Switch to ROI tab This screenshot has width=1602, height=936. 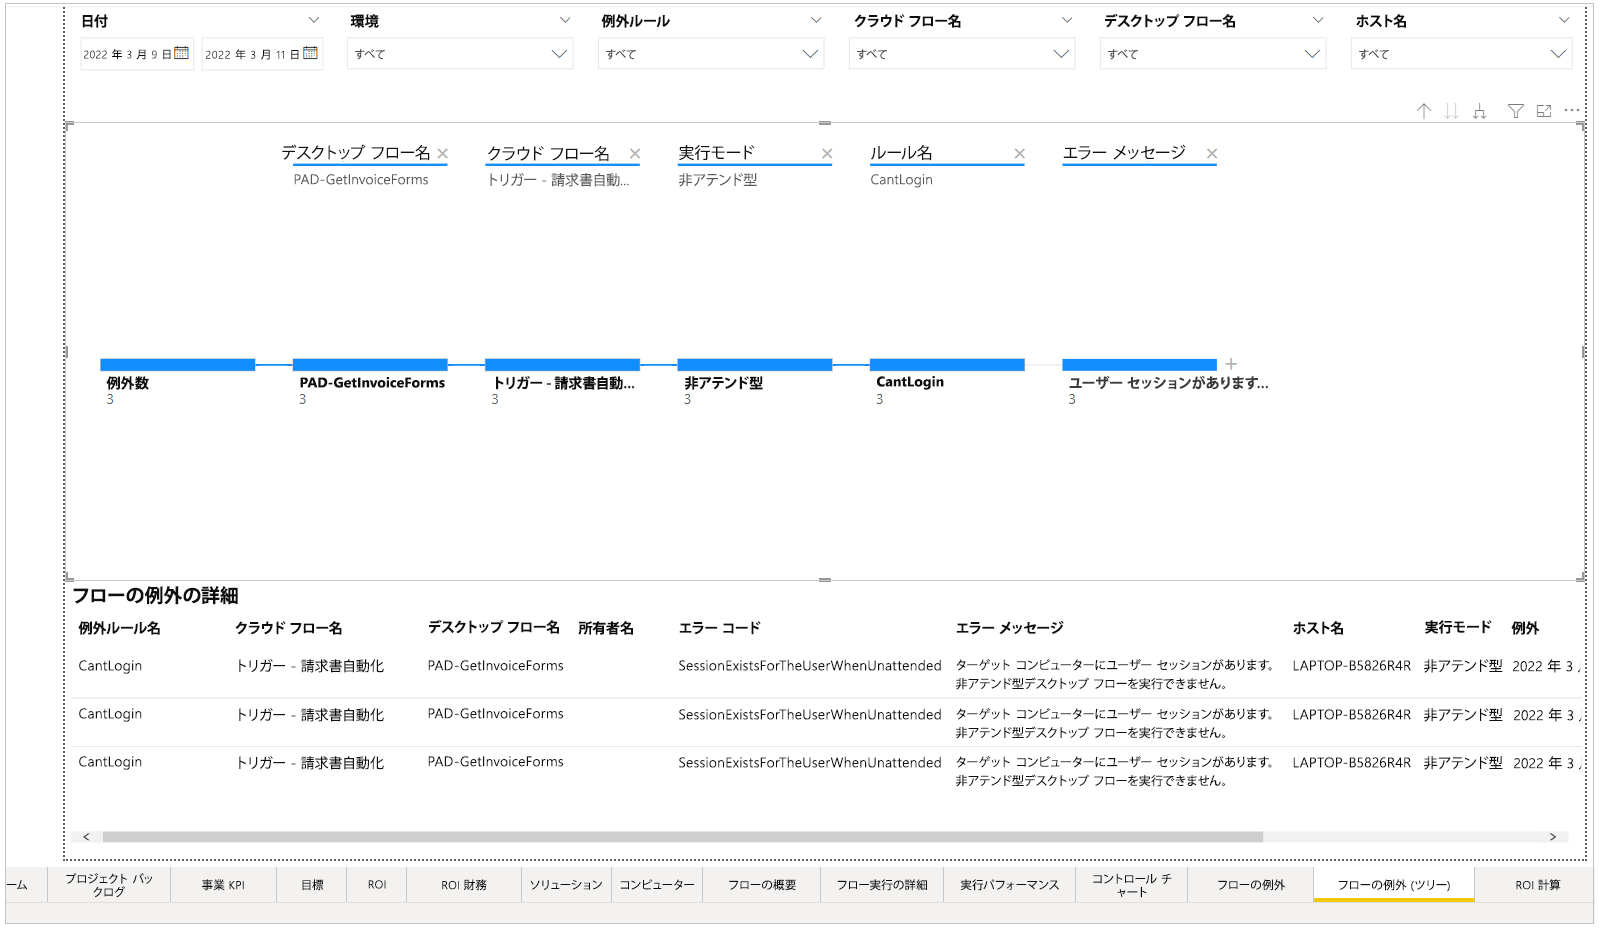click(x=377, y=885)
